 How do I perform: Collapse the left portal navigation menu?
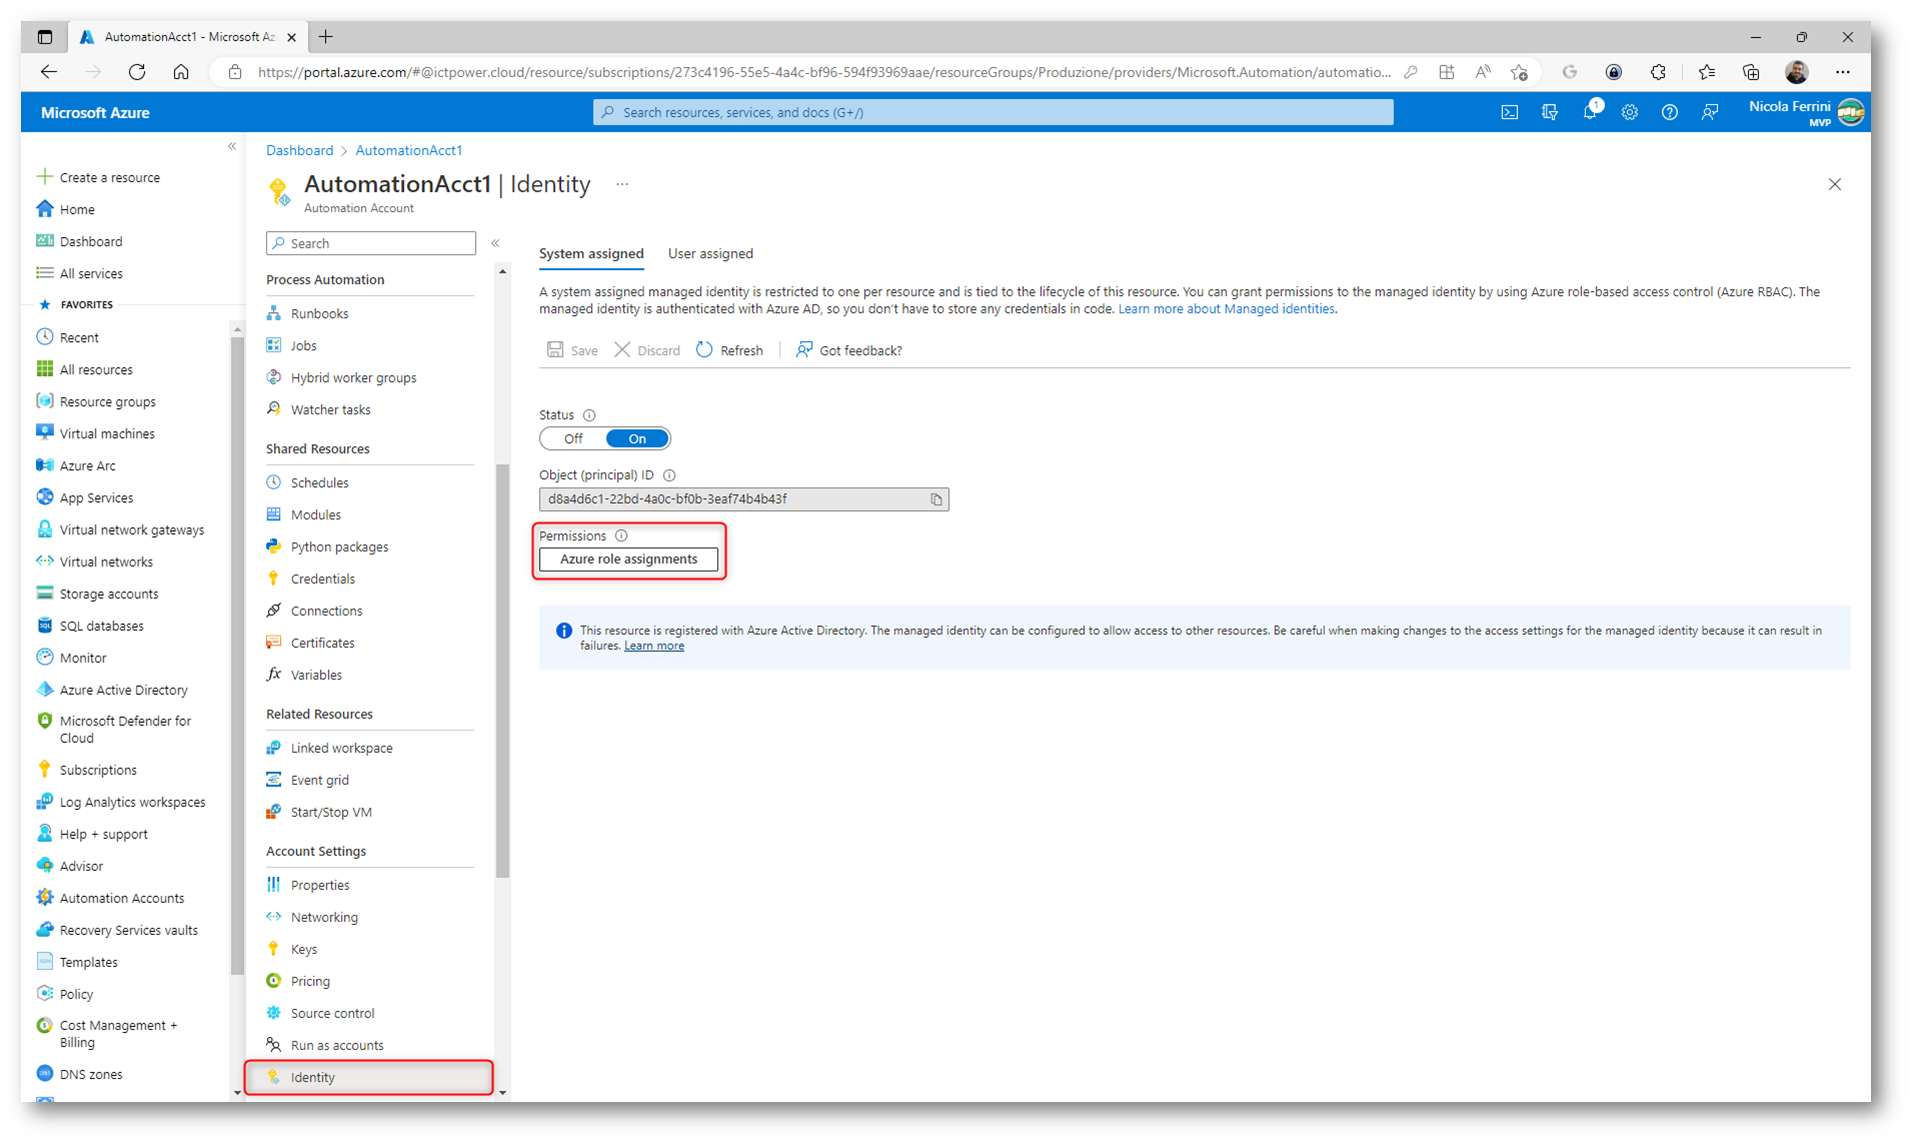(x=232, y=147)
